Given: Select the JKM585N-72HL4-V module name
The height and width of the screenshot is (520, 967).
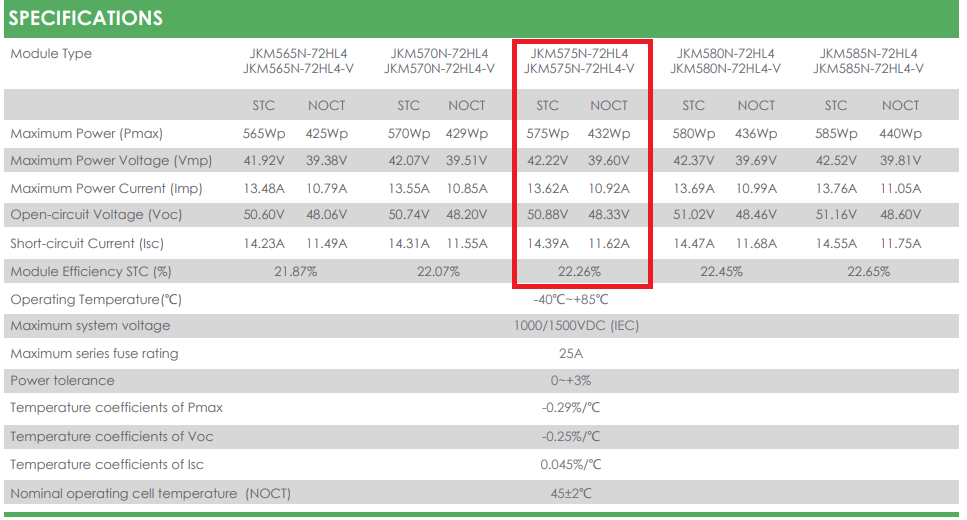Looking at the screenshot, I should 868,69.
